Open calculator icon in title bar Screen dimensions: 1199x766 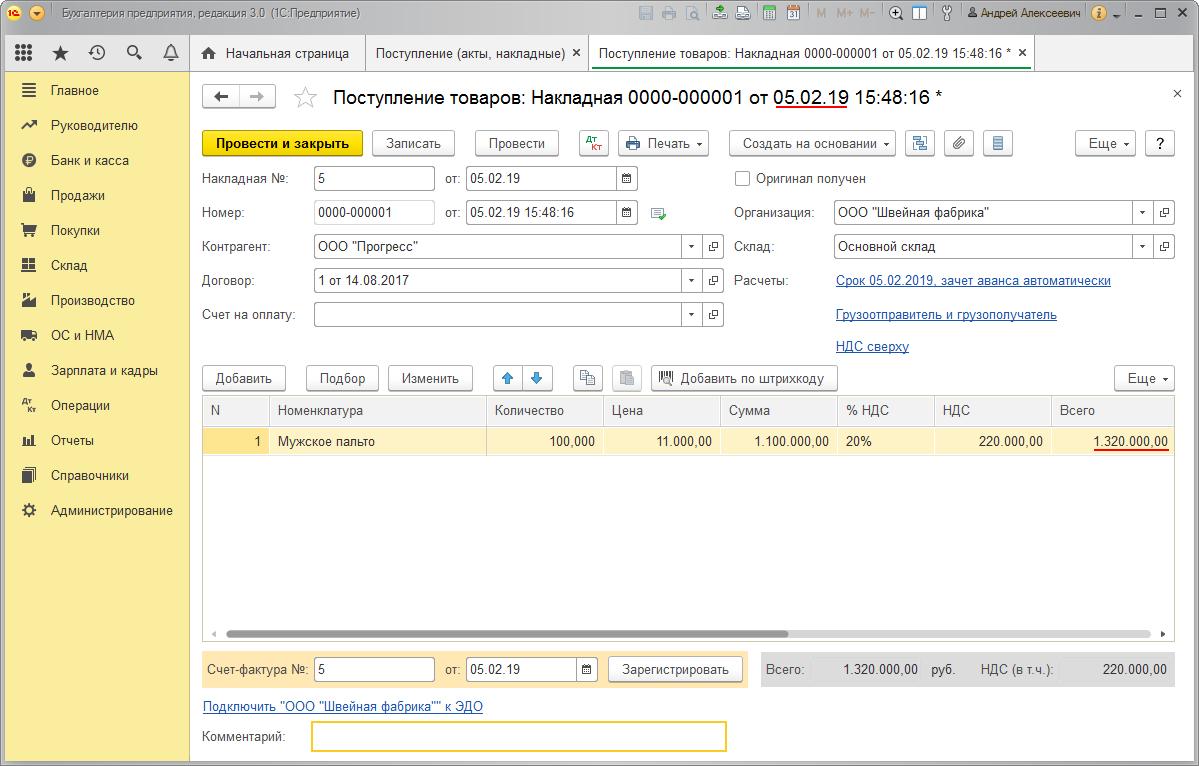click(x=770, y=13)
